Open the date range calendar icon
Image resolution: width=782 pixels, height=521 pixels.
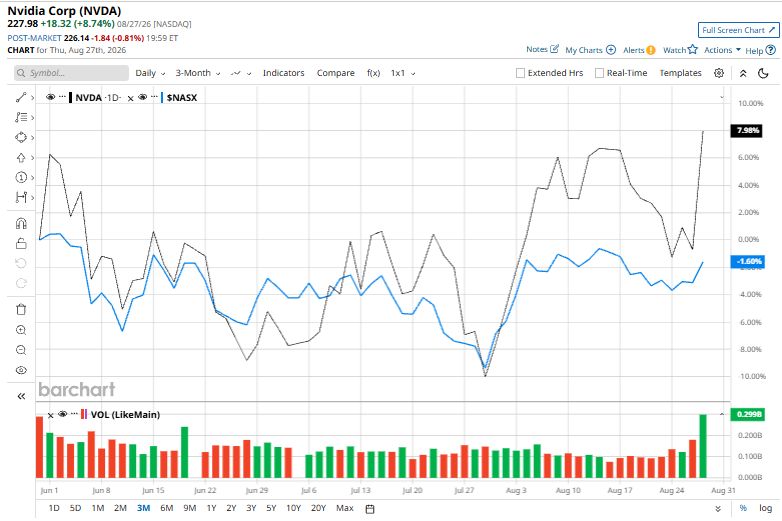(x=370, y=509)
